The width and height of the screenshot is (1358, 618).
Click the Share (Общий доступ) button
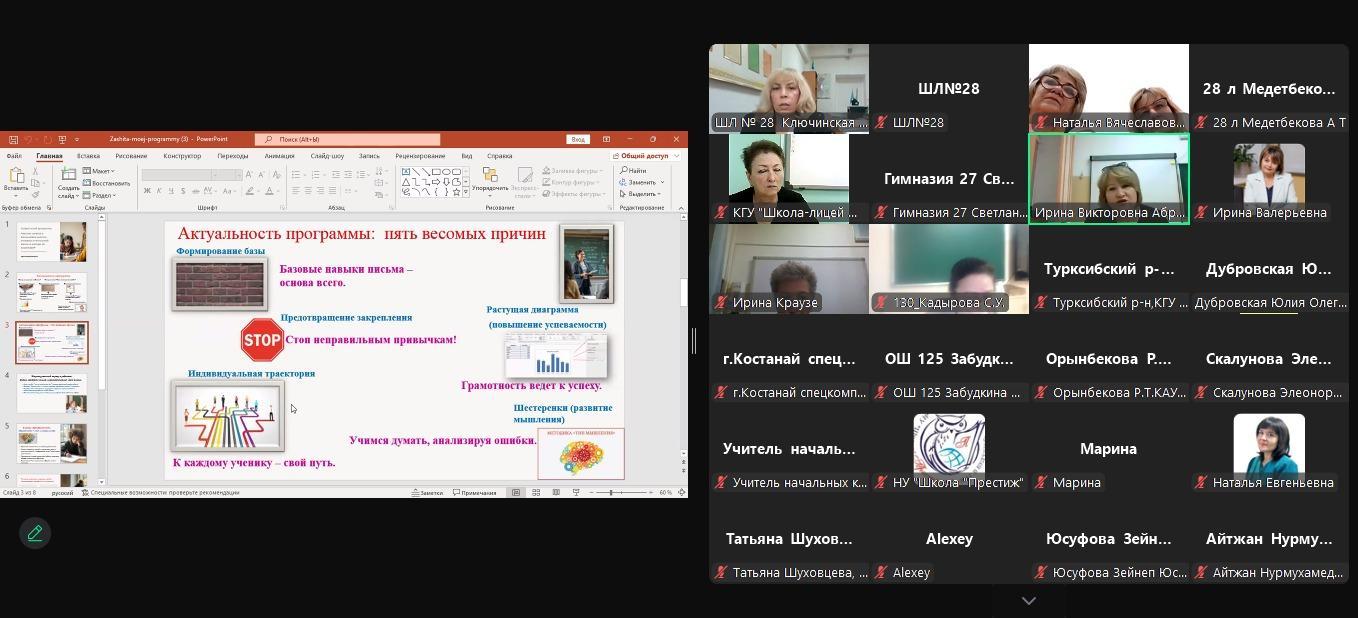[645, 156]
